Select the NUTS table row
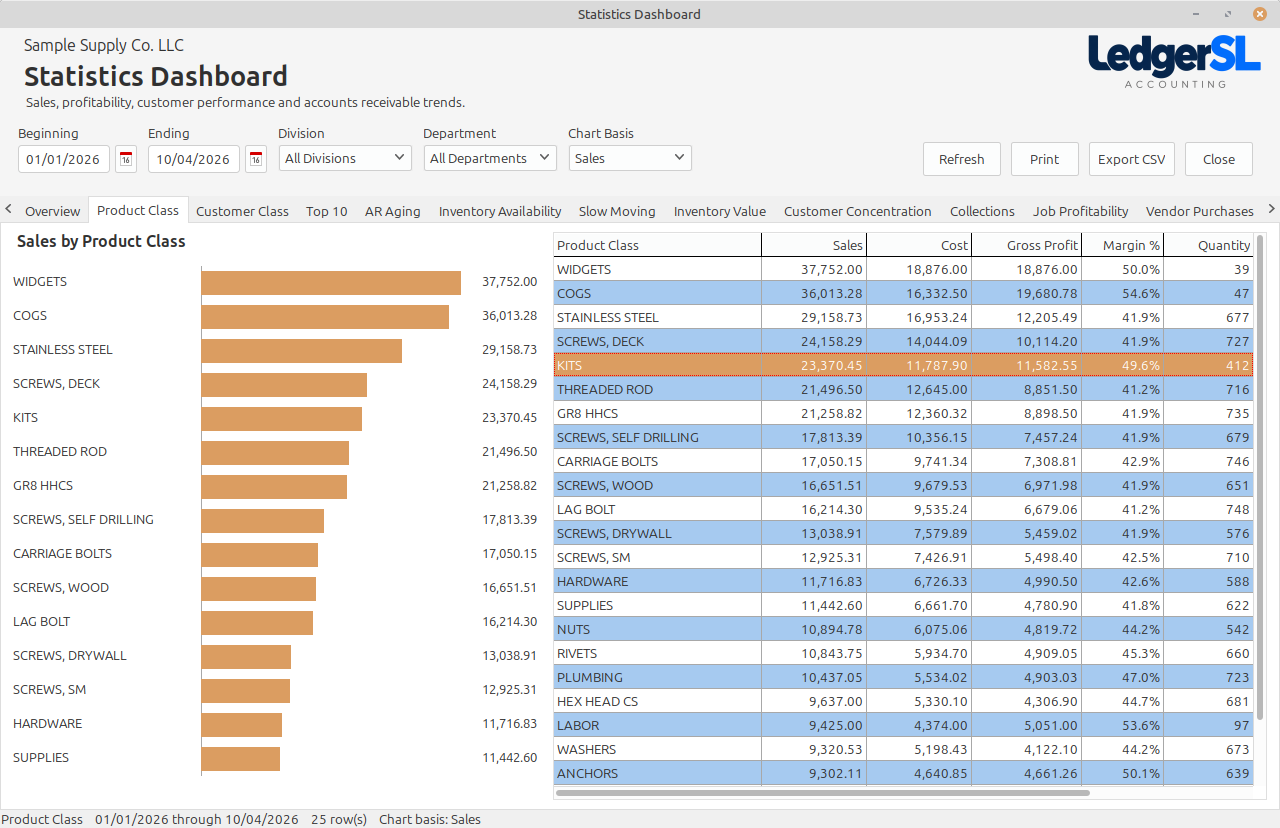The image size is (1280, 828). click(x=903, y=629)
